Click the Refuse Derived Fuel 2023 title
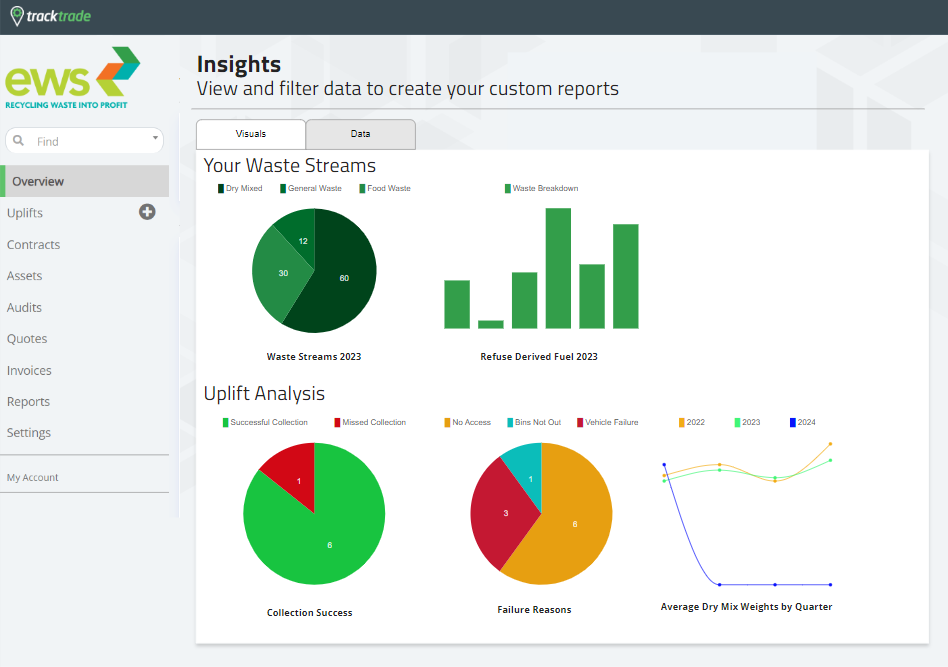 pyautogui.click(x=539, y=357)
